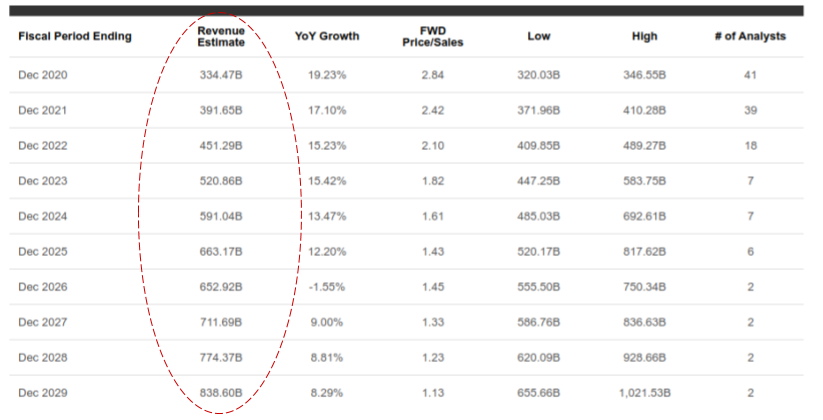Select the 663.17B revenue estimate cell
This screenshot has height=420, width=823.
pos(221,252)
